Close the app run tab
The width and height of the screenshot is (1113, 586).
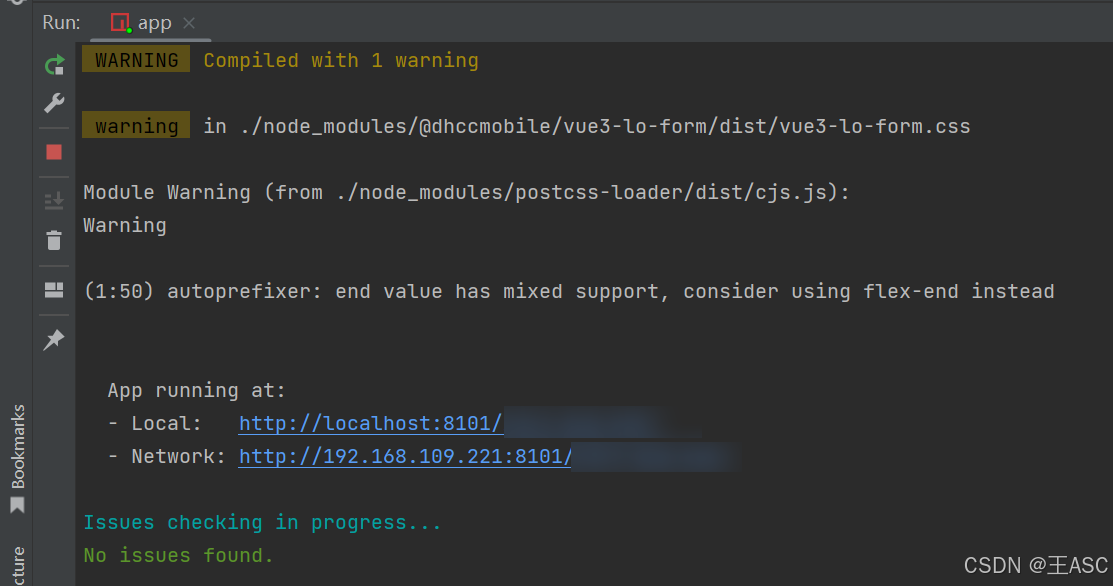coord(190,22)
